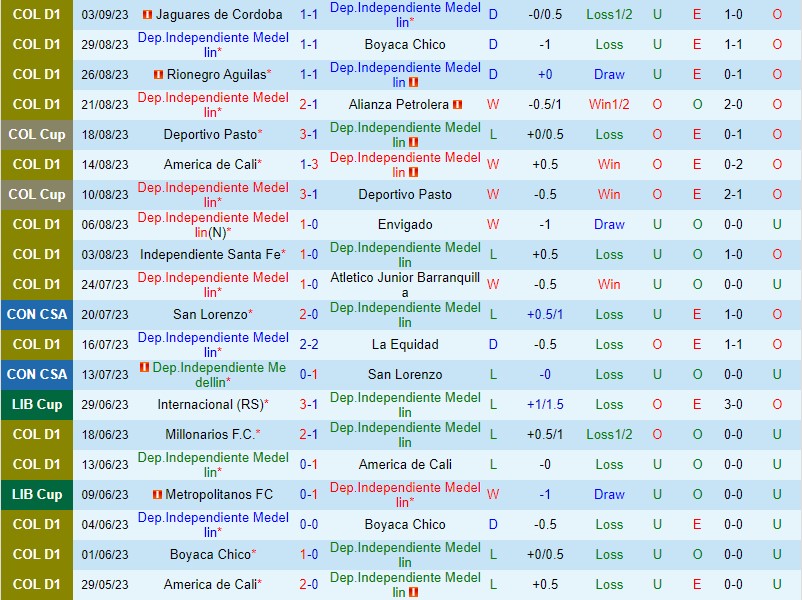Viewport: 802px width, 600px height.
Task: Open San Lorenzo link in 13/07/23 row
Action: pos(405,375)
